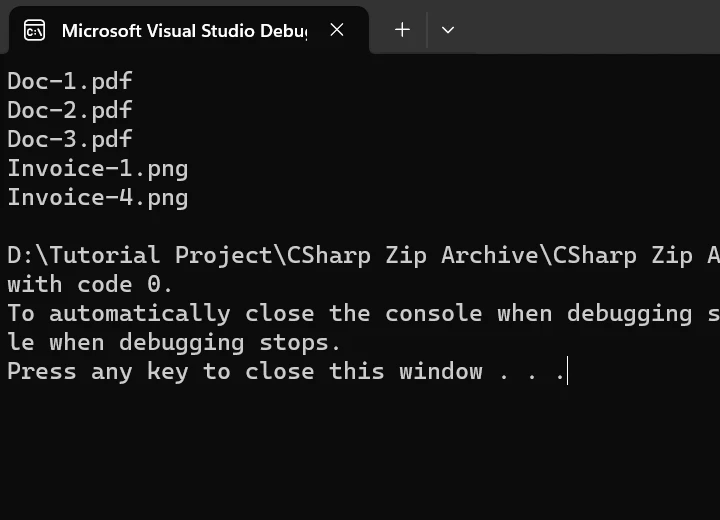Click the Invoice-1.png output line
The image size is (720, 520).
point(98,168)
